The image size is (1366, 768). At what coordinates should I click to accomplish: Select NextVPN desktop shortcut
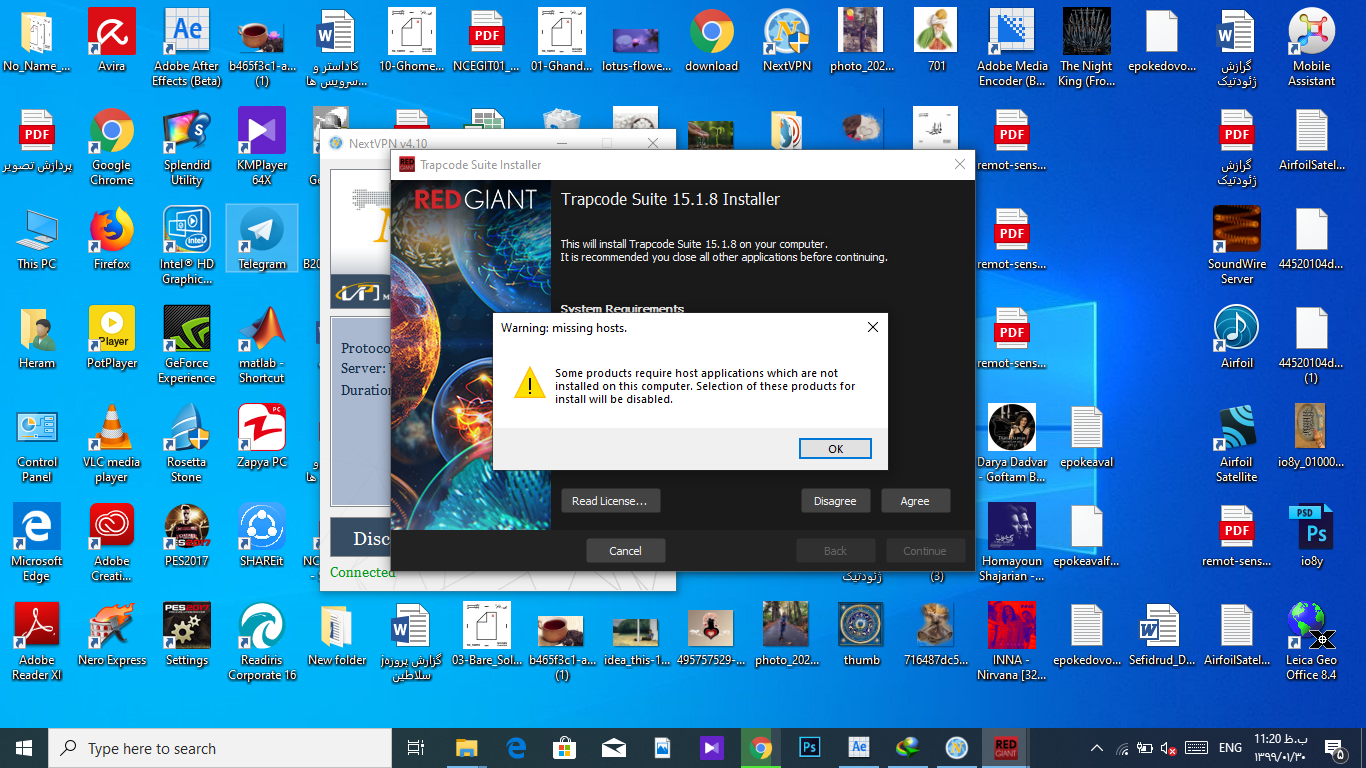click(x=787, y=41)
